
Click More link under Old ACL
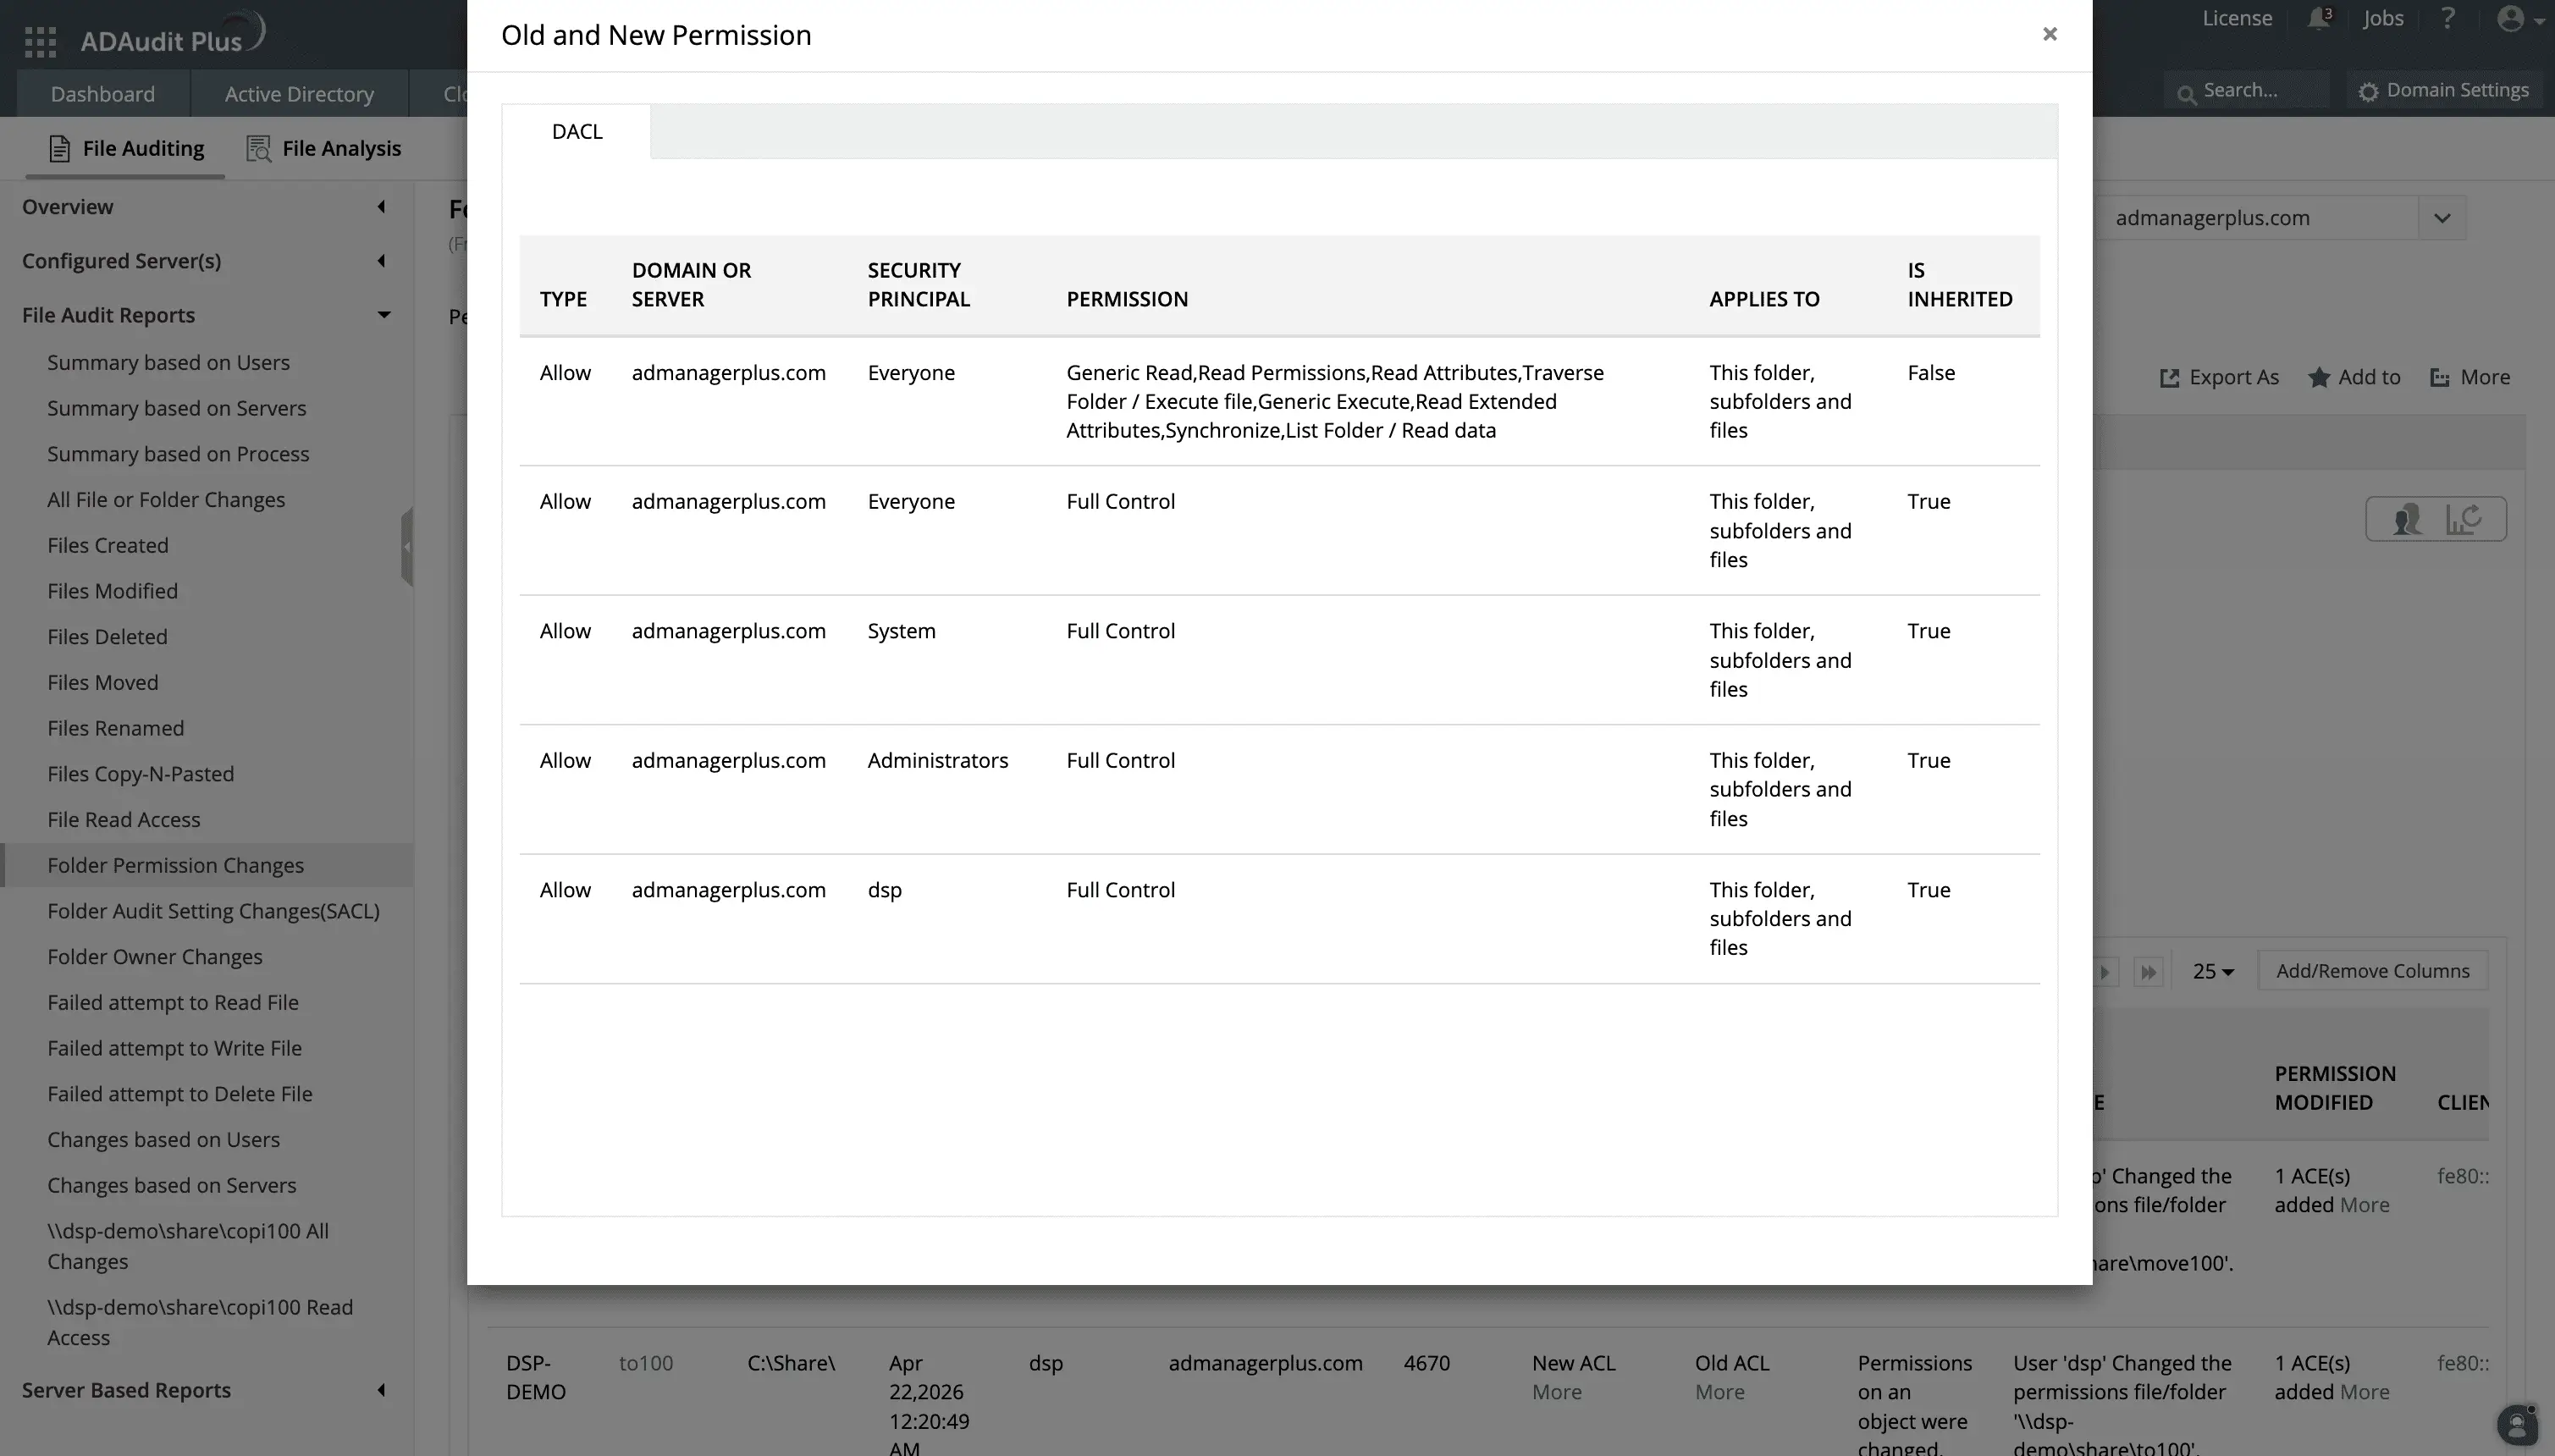[1719, 1392]
